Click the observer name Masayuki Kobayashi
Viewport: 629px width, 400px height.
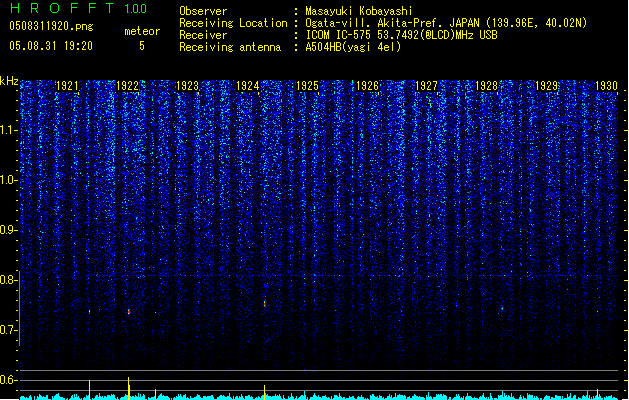[359, 11]
